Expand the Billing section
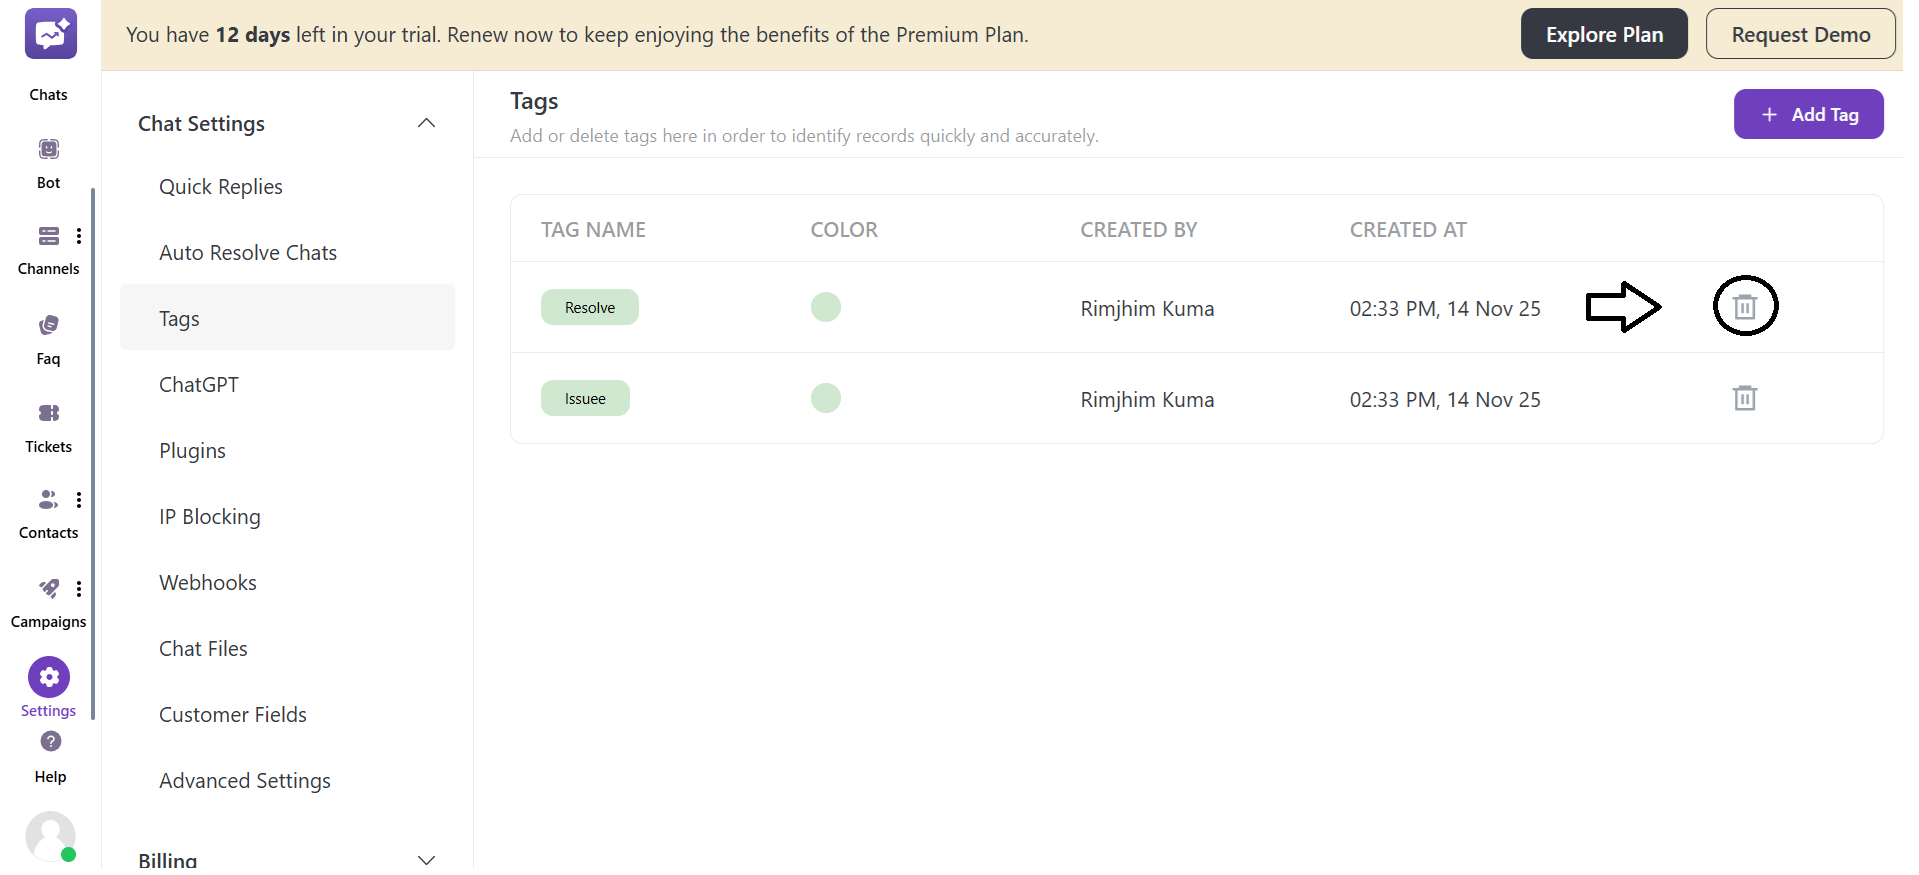The width and height of the screenshot is (1919, 875). [426, 859]
